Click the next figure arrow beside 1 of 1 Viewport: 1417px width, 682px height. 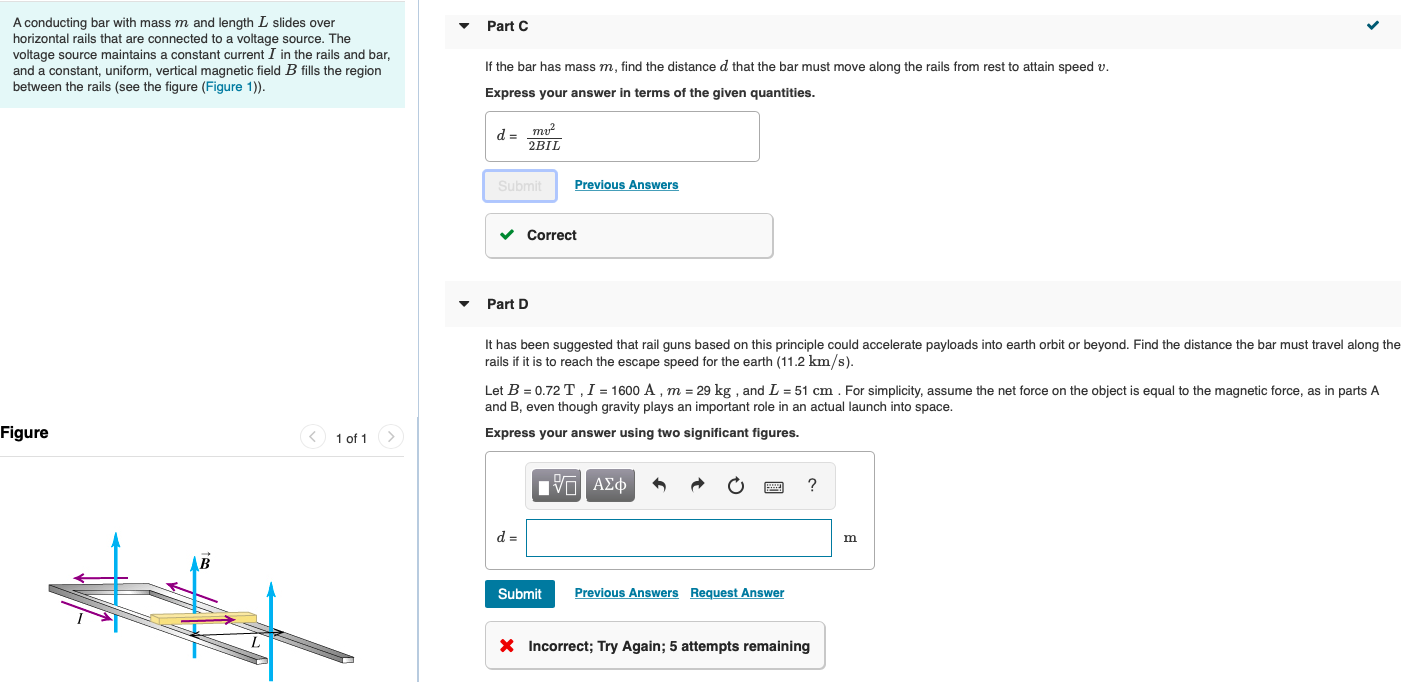tap(390, 436)
